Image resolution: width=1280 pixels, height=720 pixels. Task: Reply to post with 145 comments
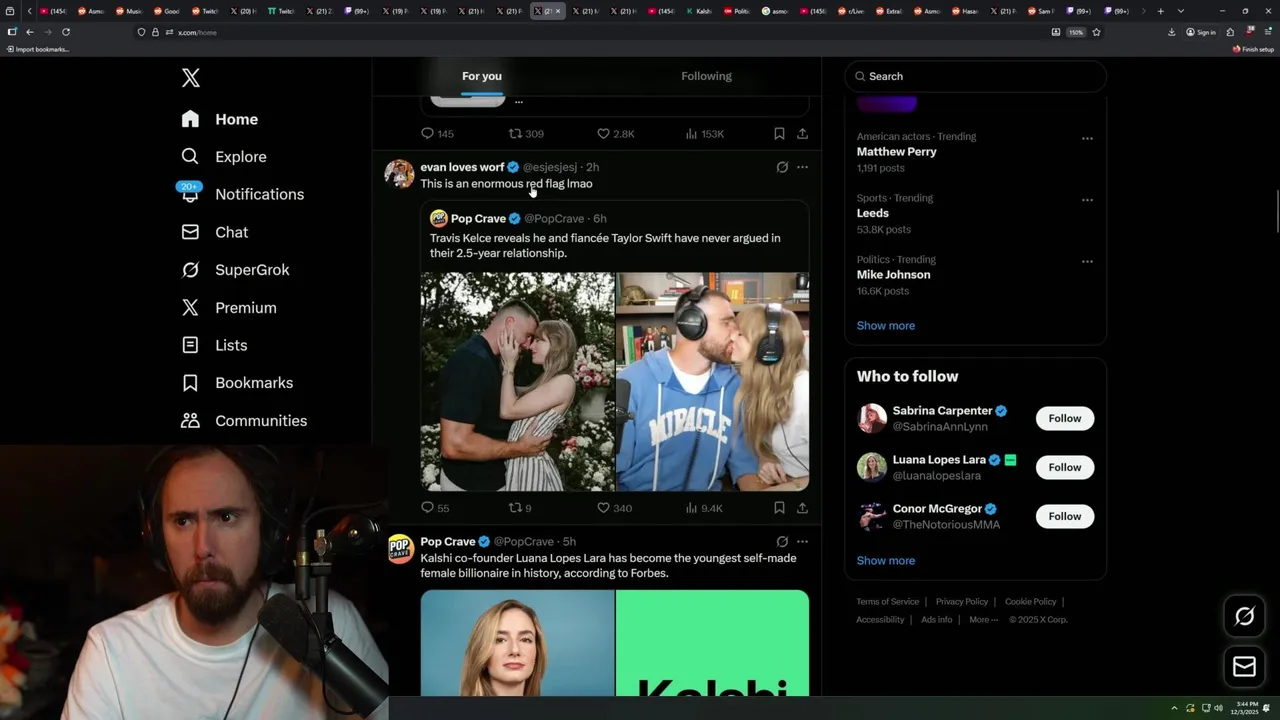437,133
